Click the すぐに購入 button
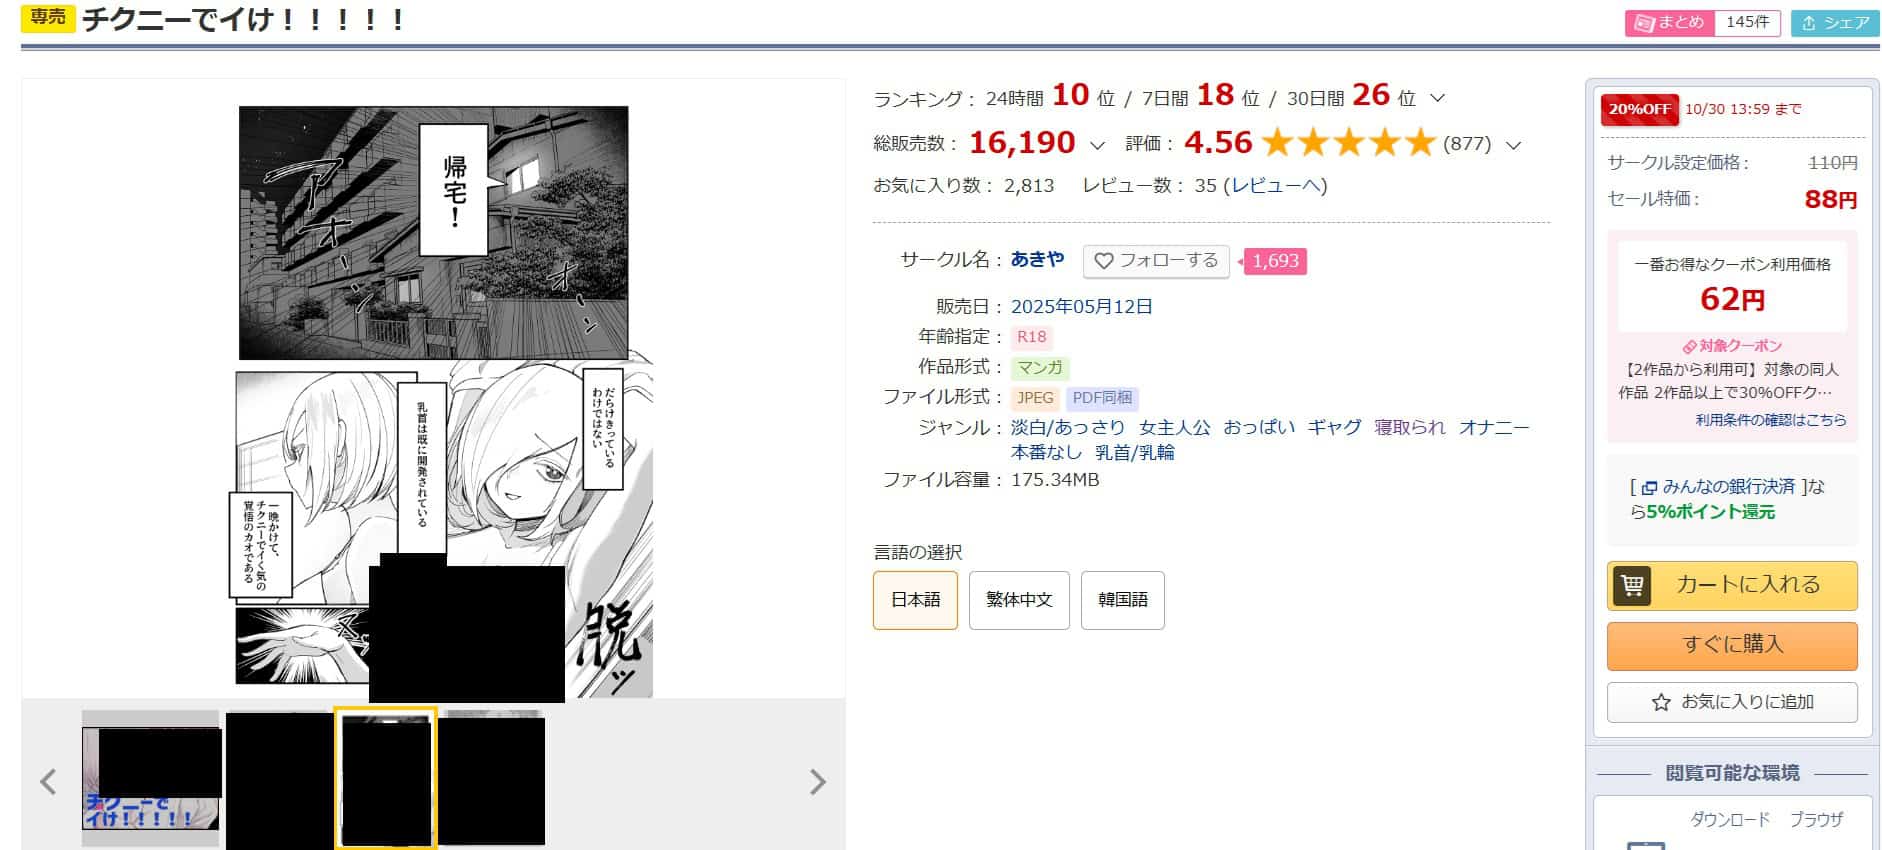 point(1732,645)
